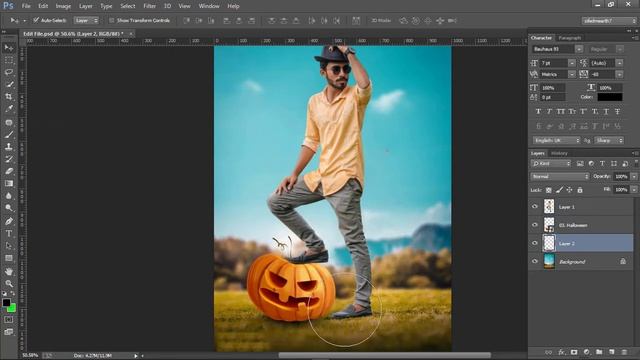Toggle lock image pixels brush button
The image size is (640, 360).
tap(559, 190)
